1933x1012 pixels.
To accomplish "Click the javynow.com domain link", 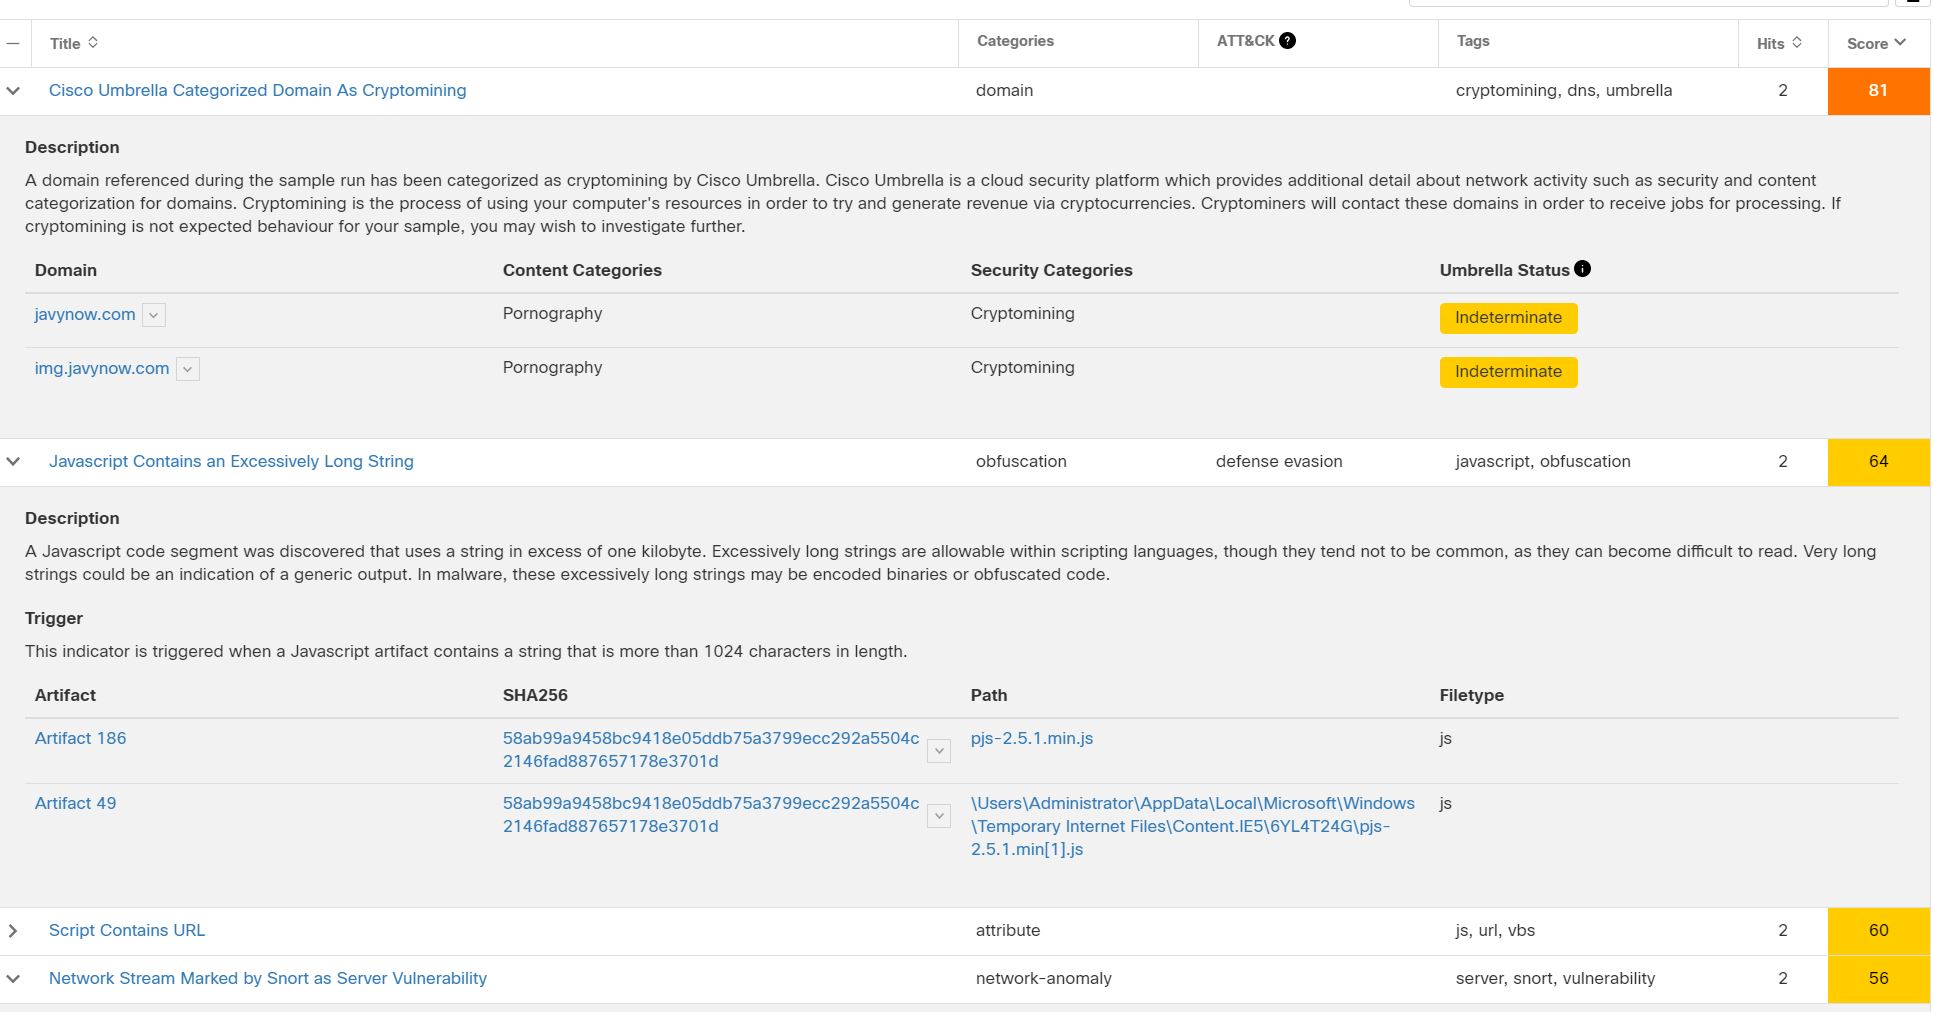I will [85, 314].
